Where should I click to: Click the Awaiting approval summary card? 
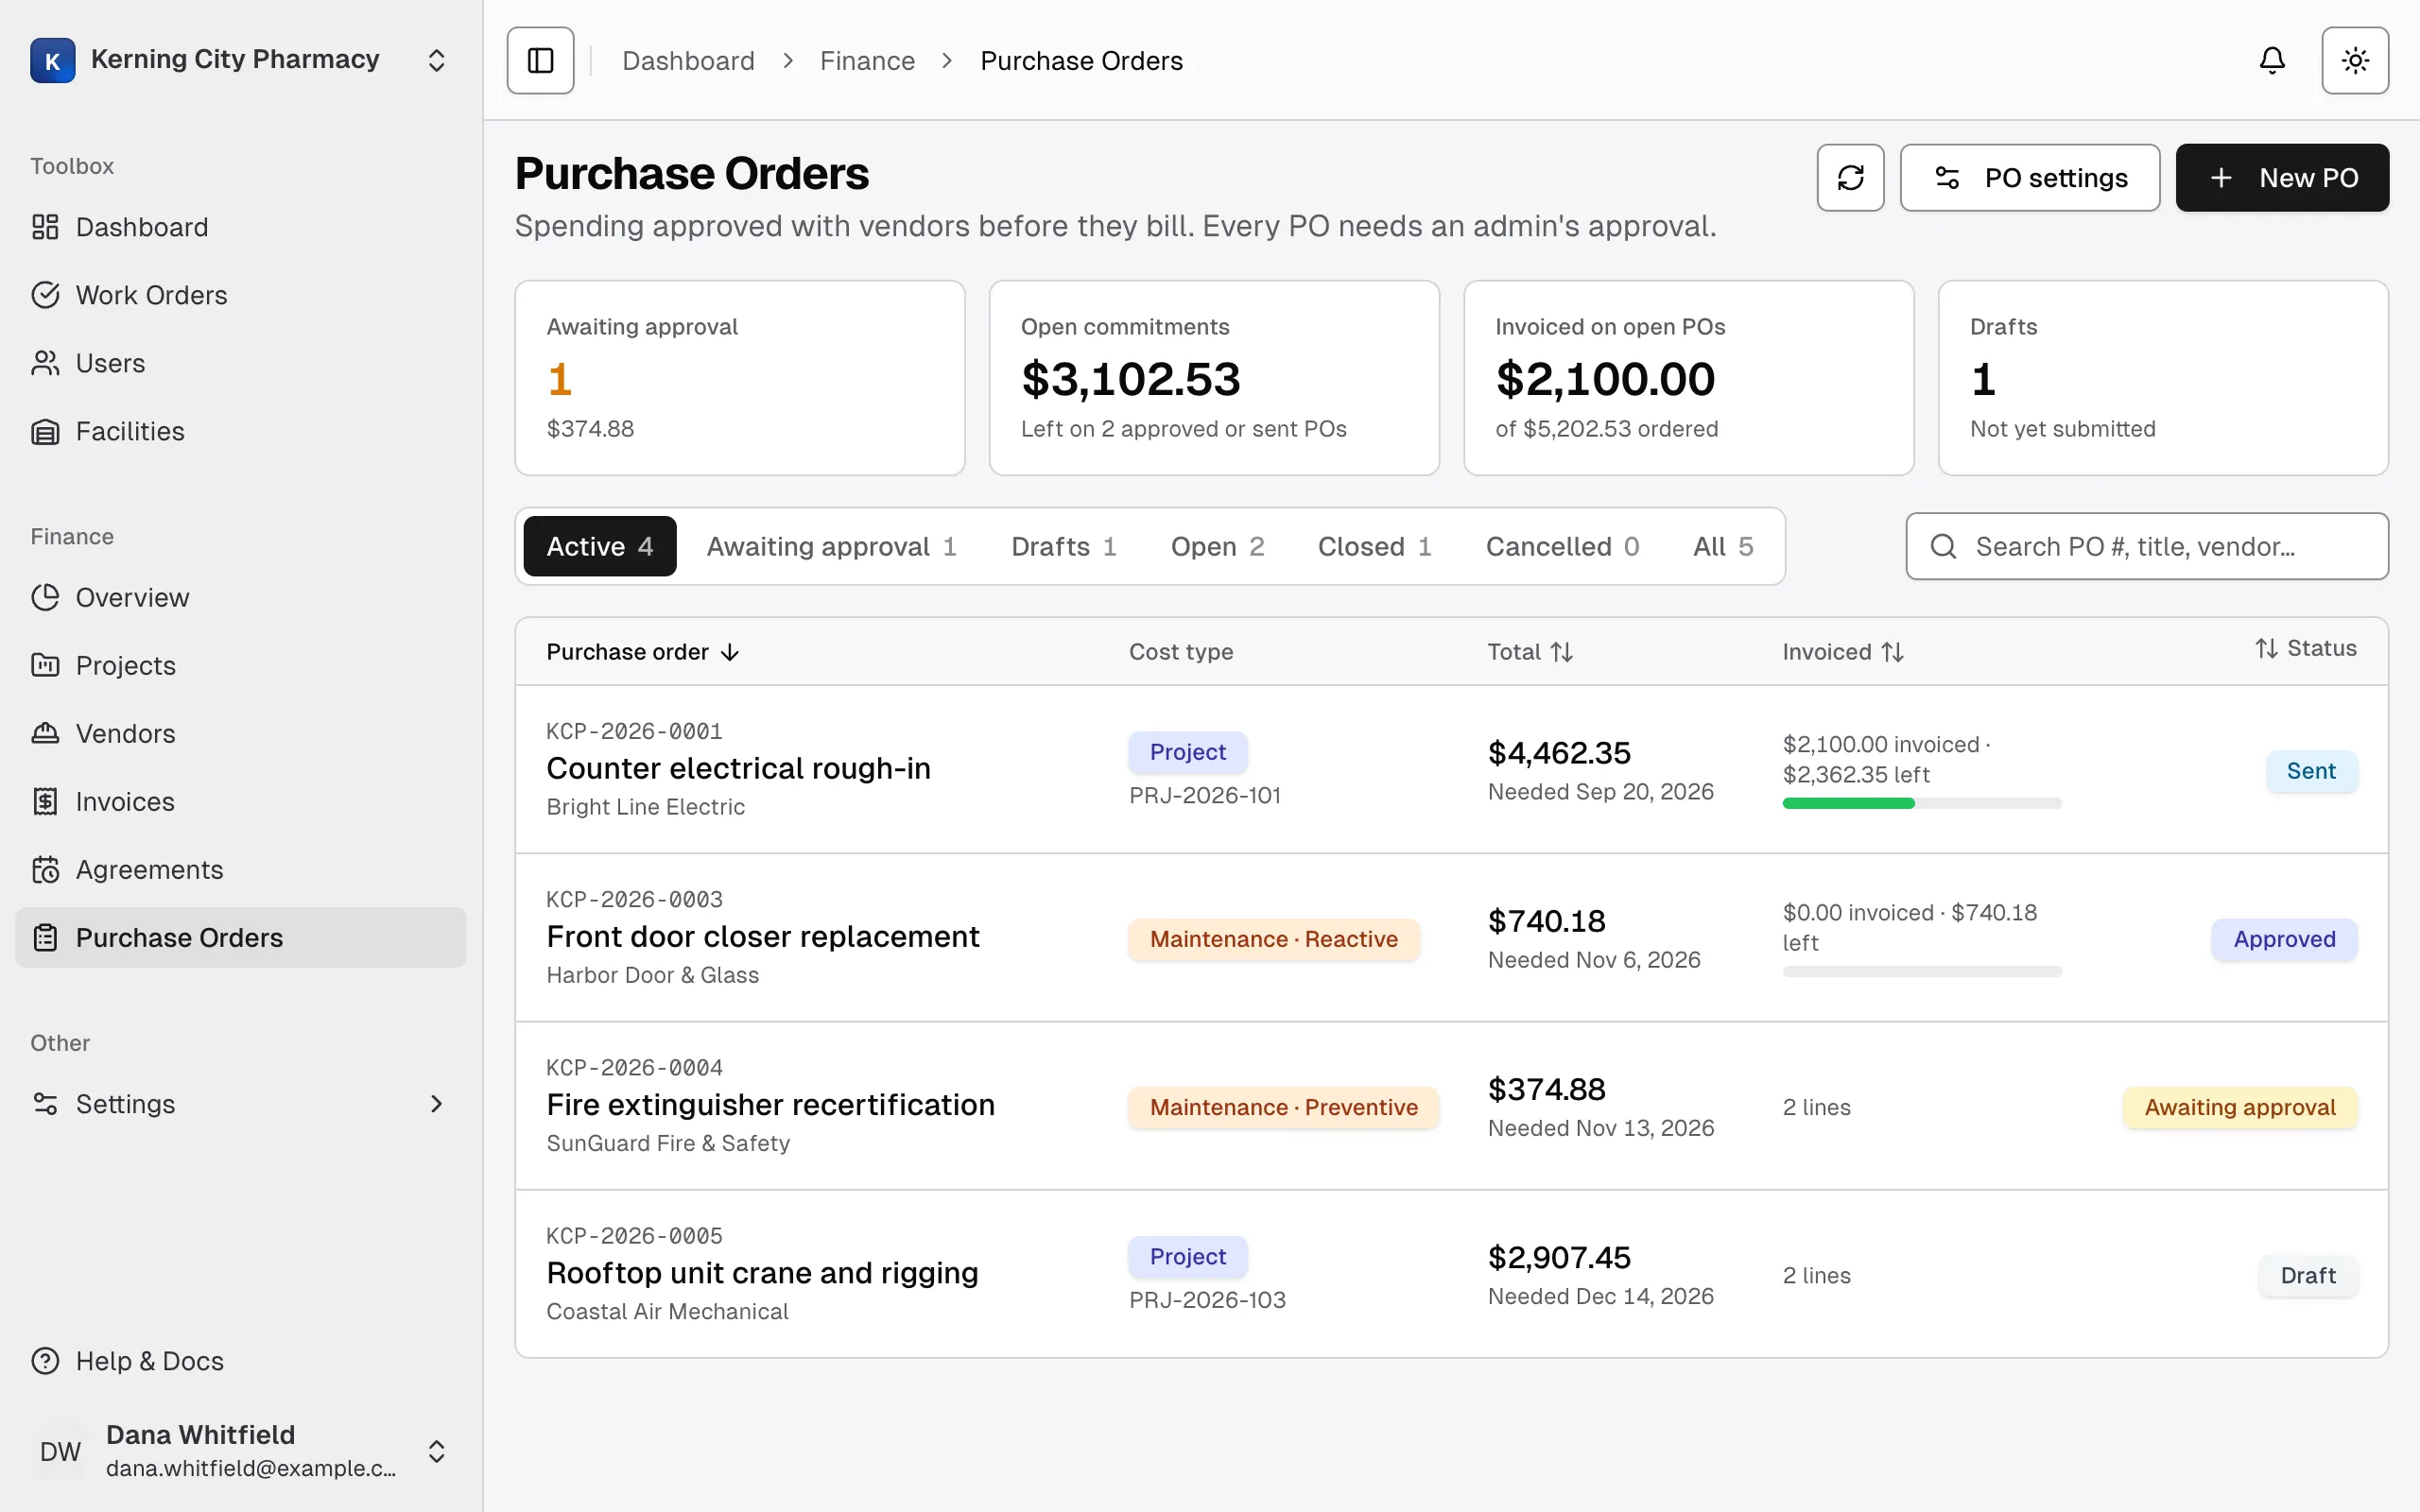(x=739, y=378)
